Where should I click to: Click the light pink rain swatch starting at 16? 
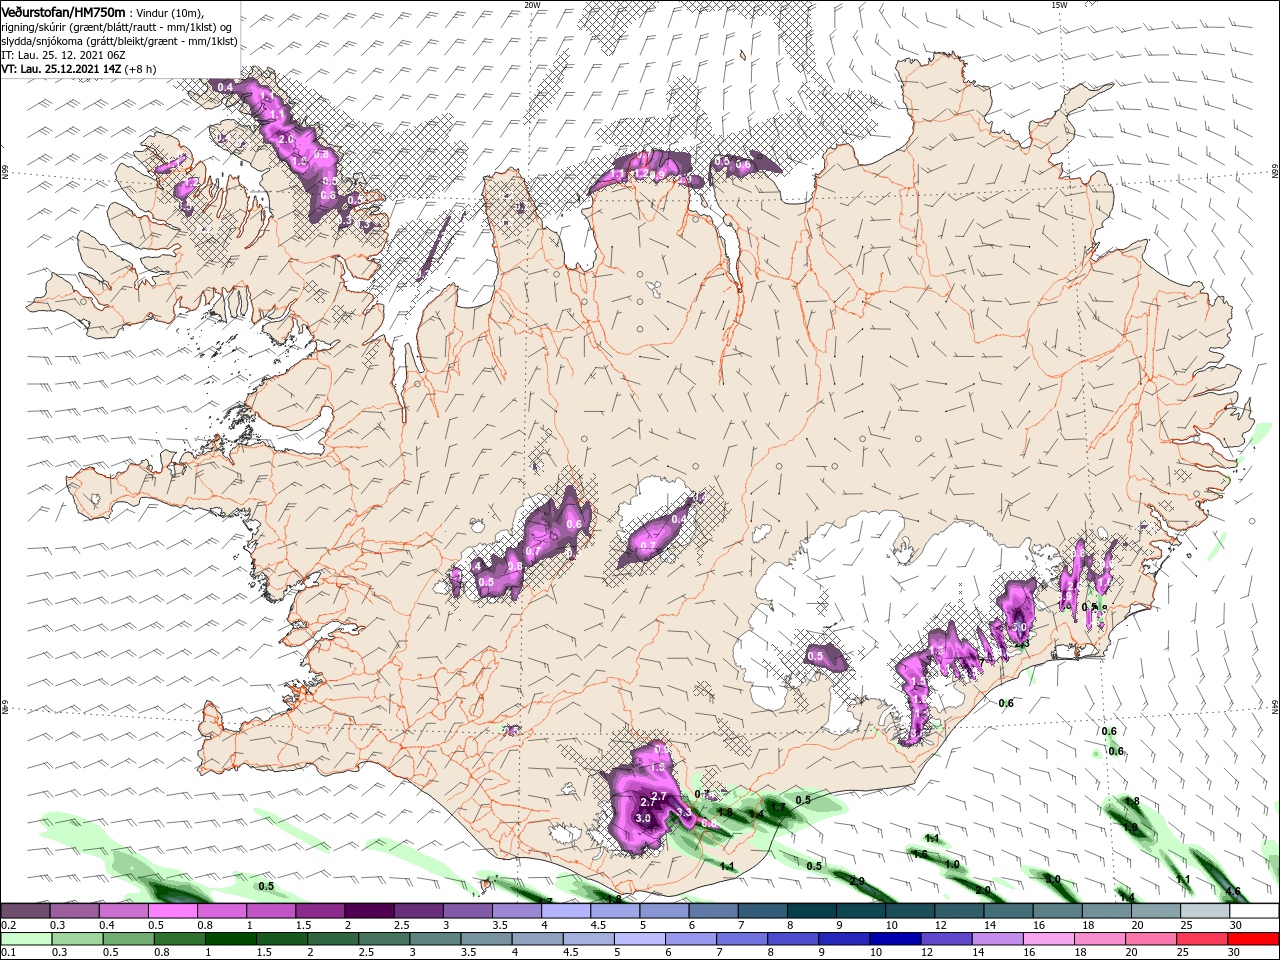[1049, 939]
